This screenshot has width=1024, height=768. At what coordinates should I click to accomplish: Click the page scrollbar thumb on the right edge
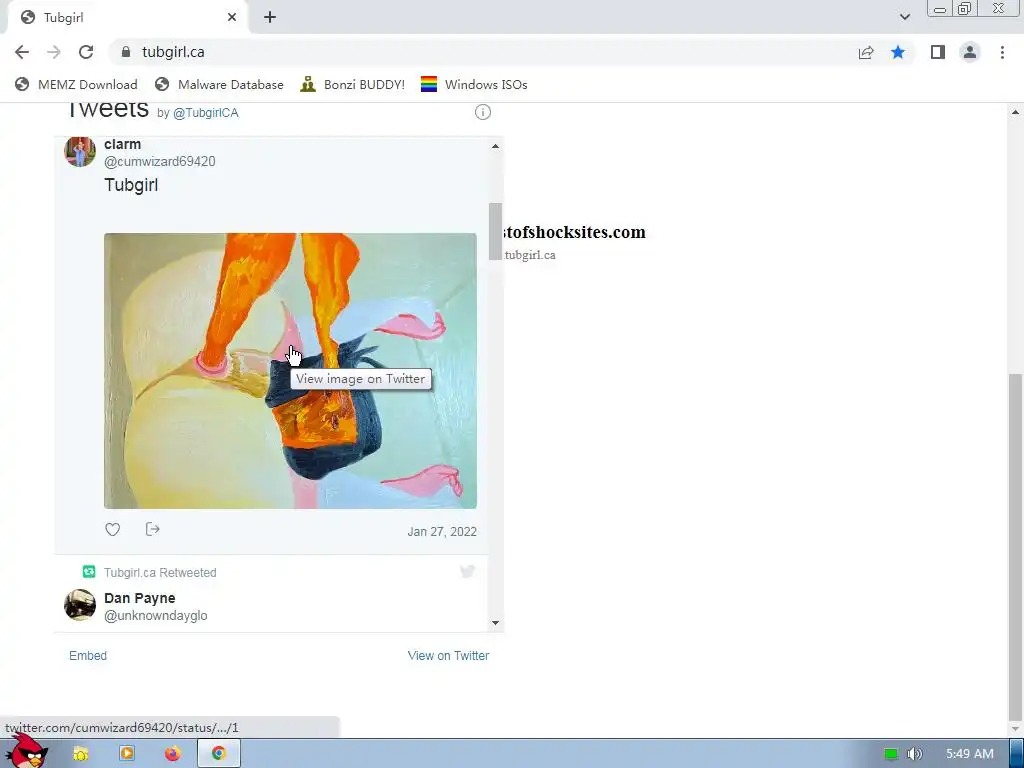[1016, 545]
